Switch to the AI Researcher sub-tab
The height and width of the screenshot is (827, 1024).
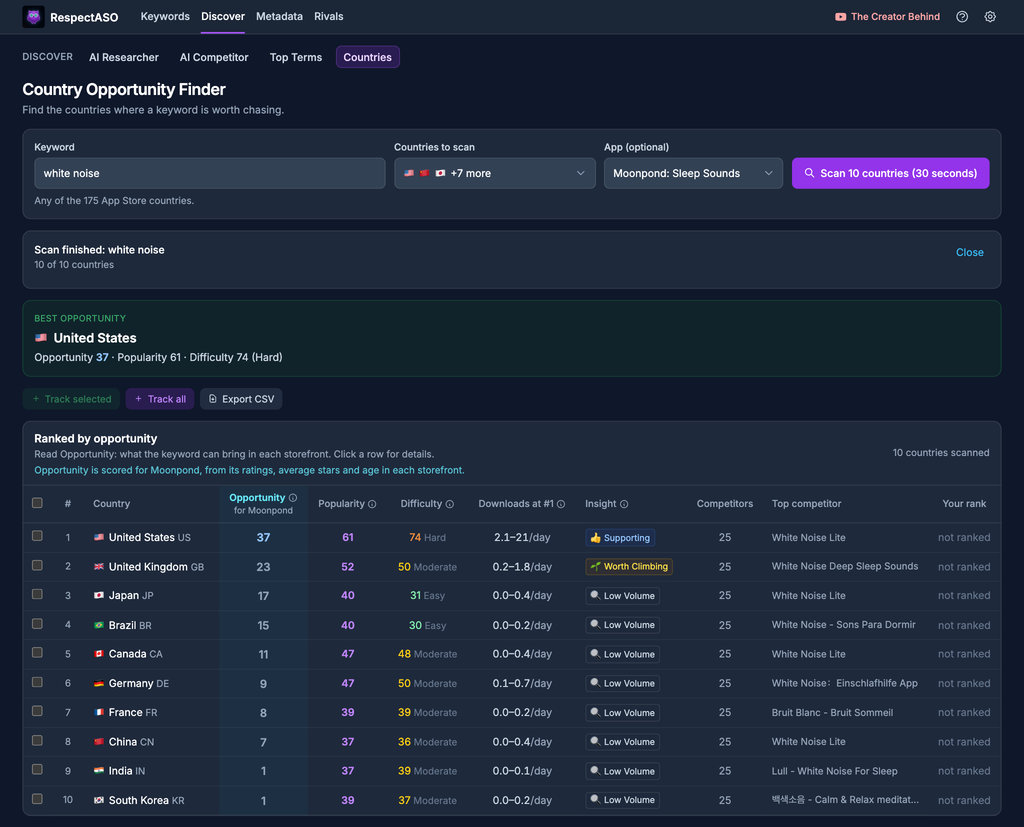pyautogui.click(x=124, y=57)
